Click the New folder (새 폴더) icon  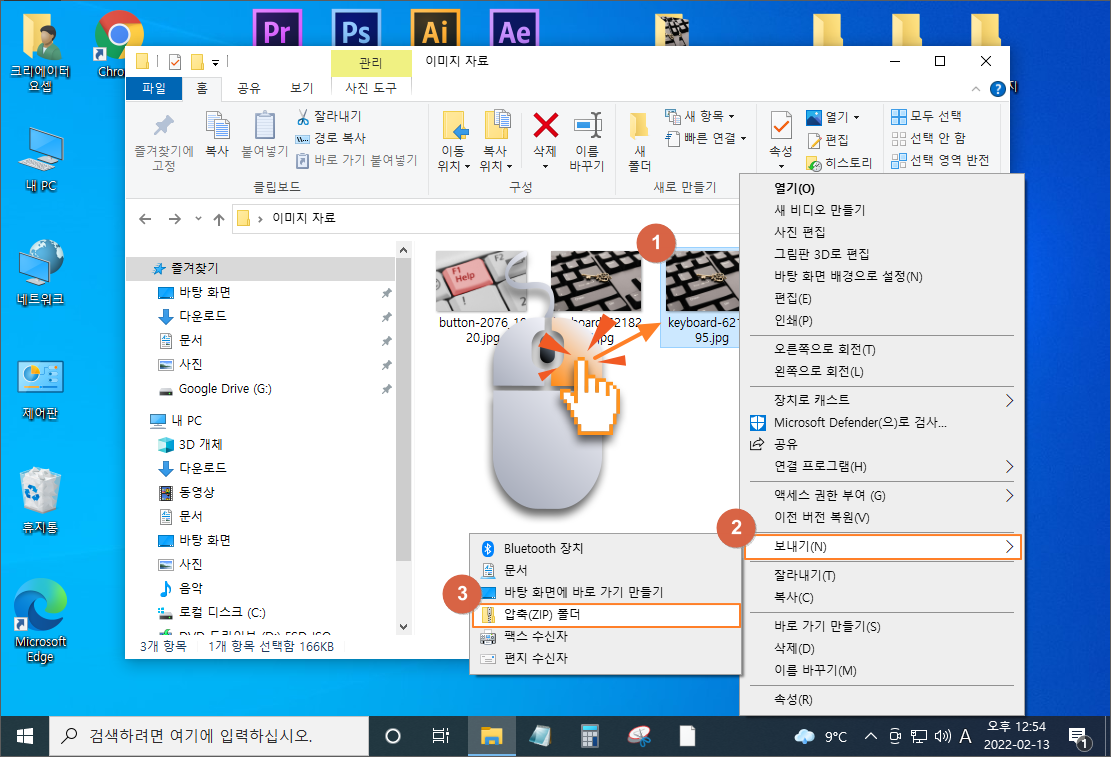pos(639,141)
